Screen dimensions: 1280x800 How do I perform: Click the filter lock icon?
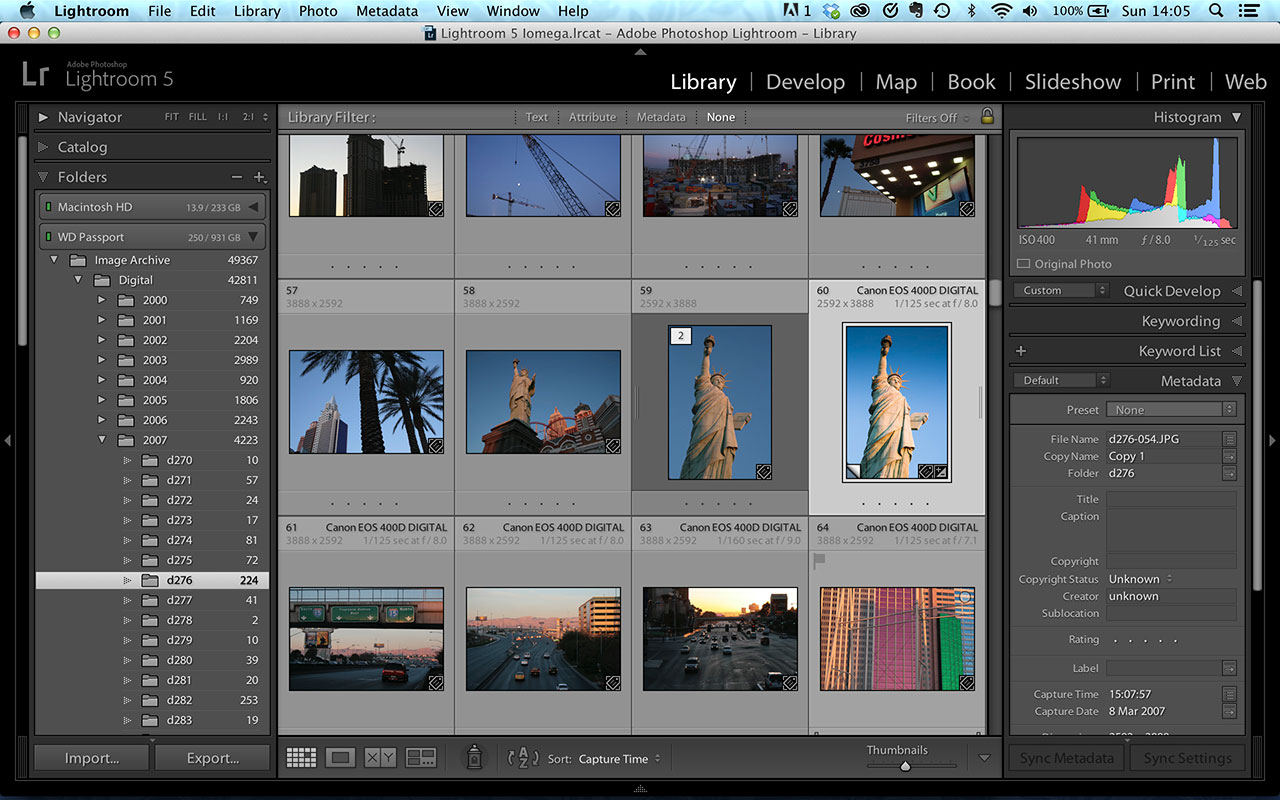pyautogui.click(x=987, y=117)
